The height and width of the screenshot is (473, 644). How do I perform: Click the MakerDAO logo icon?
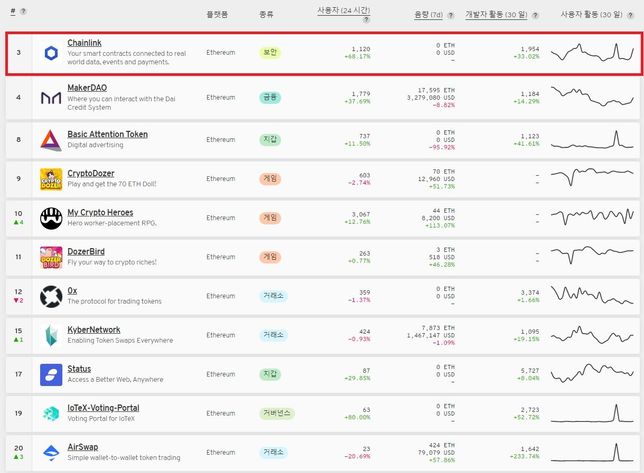[51, 98]
